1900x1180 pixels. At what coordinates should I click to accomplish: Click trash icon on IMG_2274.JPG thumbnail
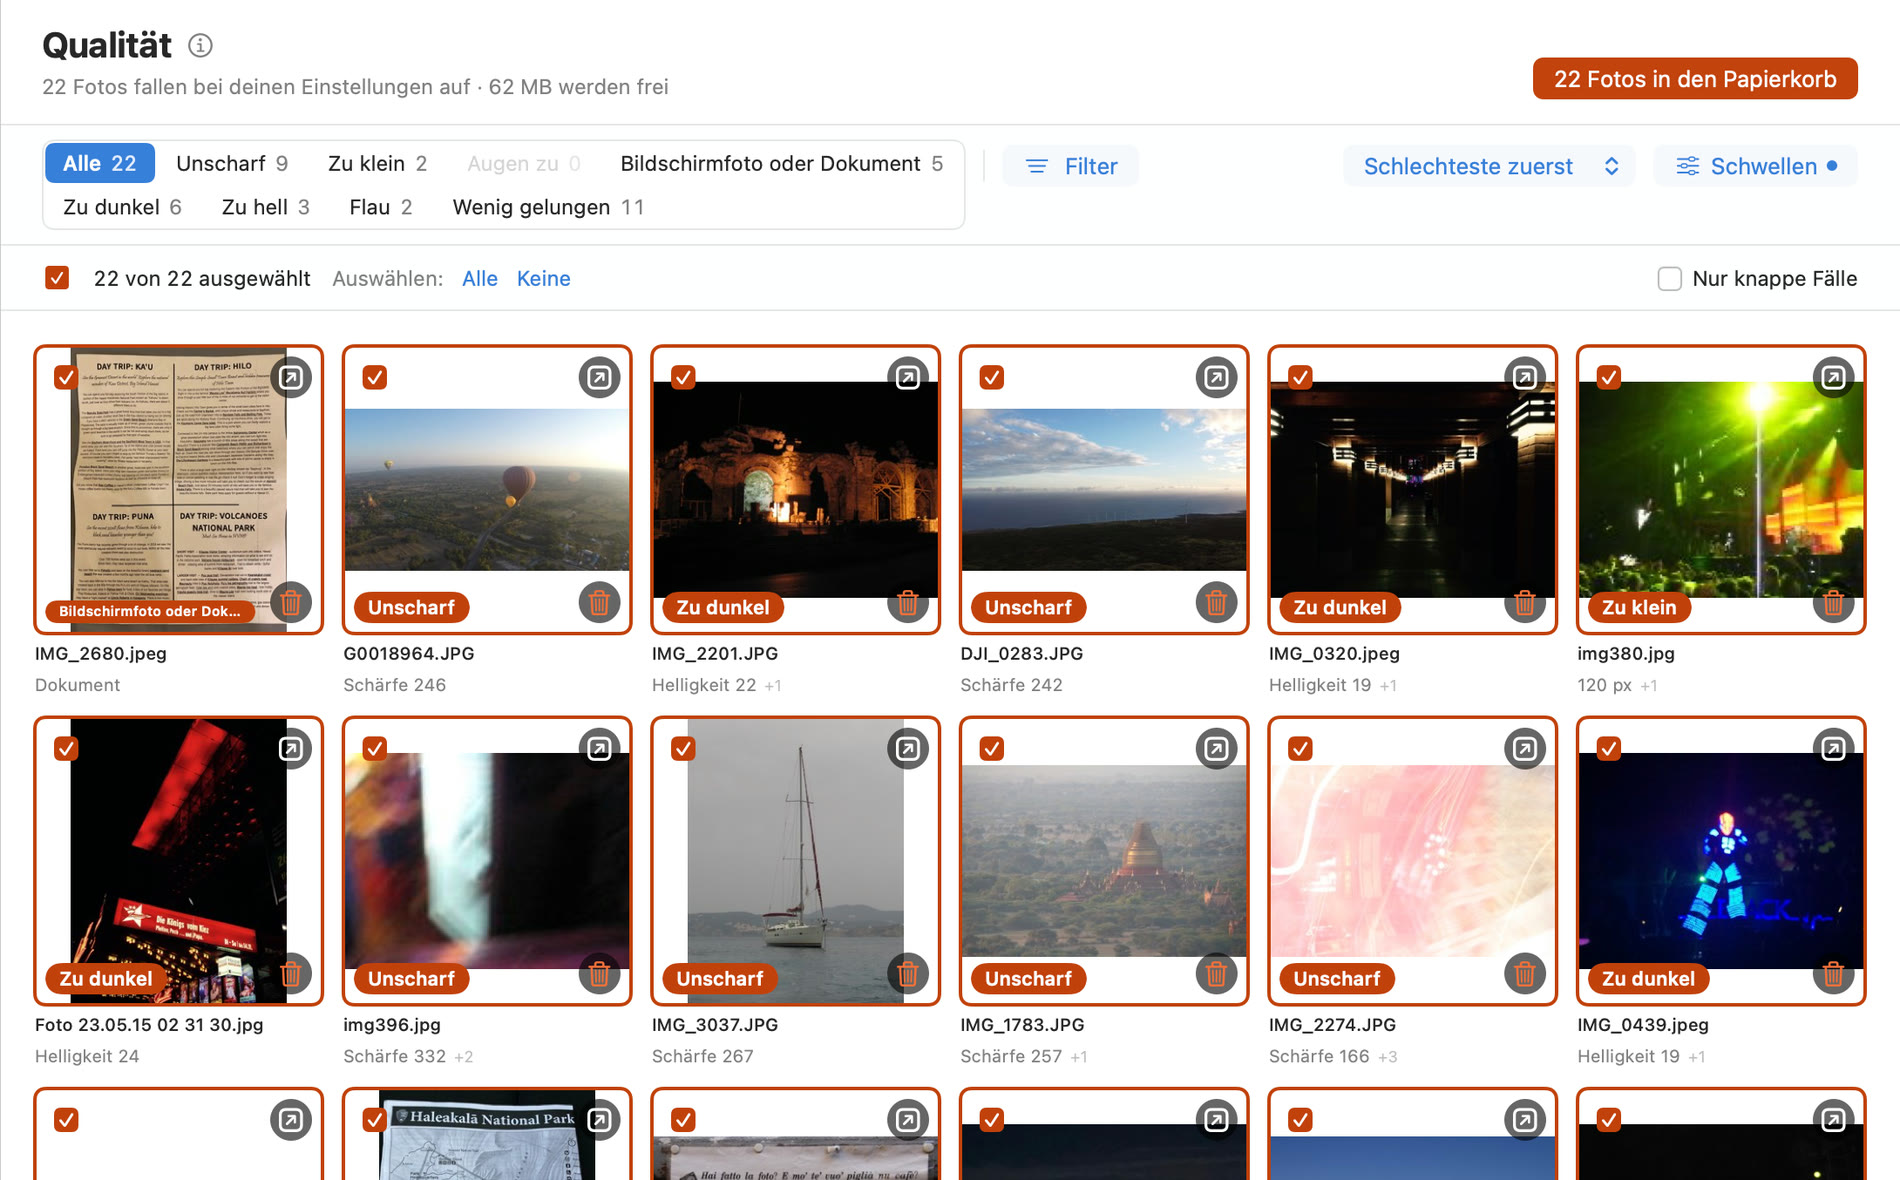(x=1524, y=974)
